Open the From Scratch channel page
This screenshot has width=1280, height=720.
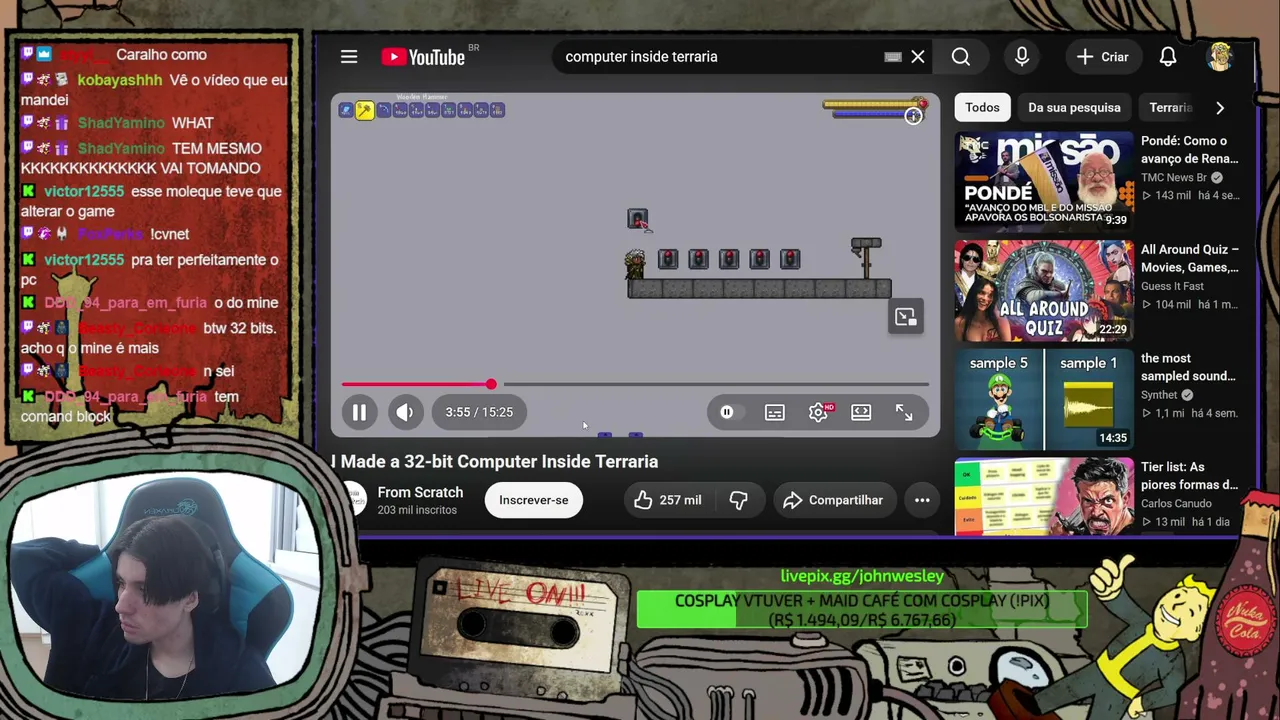point(420,492)
